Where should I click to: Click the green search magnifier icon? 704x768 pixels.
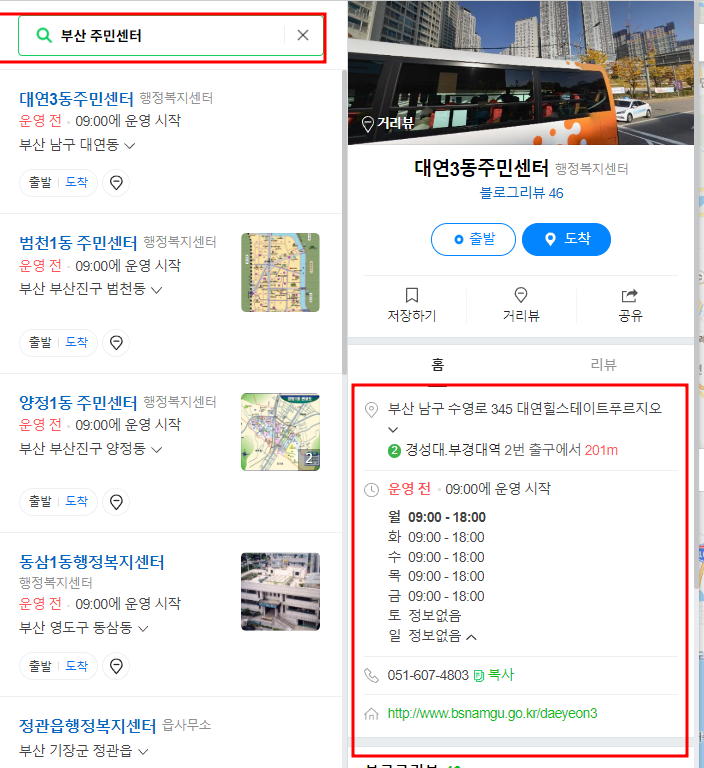coord(44,35)
